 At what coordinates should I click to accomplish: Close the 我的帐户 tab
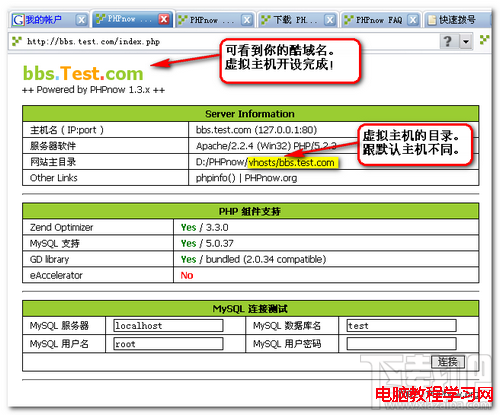(81, 20)
